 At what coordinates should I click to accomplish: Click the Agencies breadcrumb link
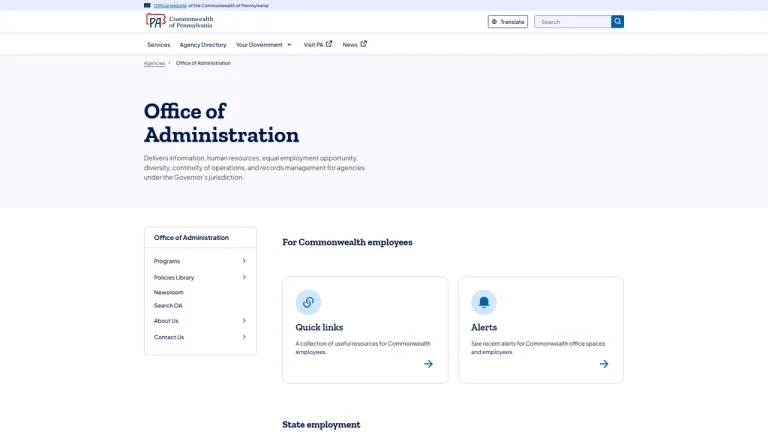[154, 63]
